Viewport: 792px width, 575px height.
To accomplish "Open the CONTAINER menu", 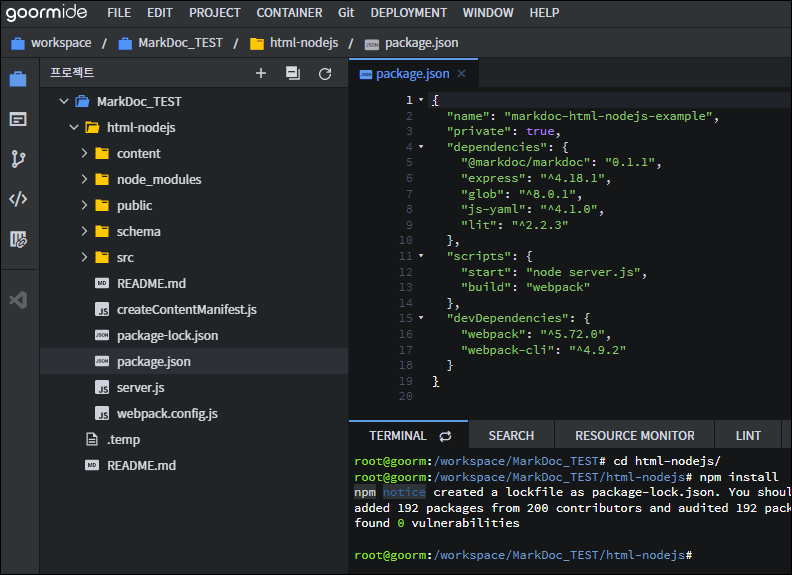I will pos(289,13).
